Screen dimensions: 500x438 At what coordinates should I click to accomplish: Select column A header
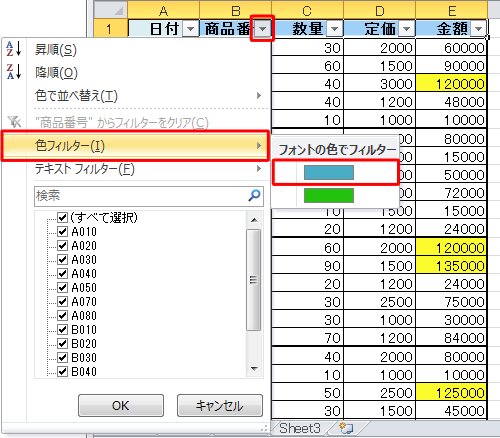coord(163,11)
